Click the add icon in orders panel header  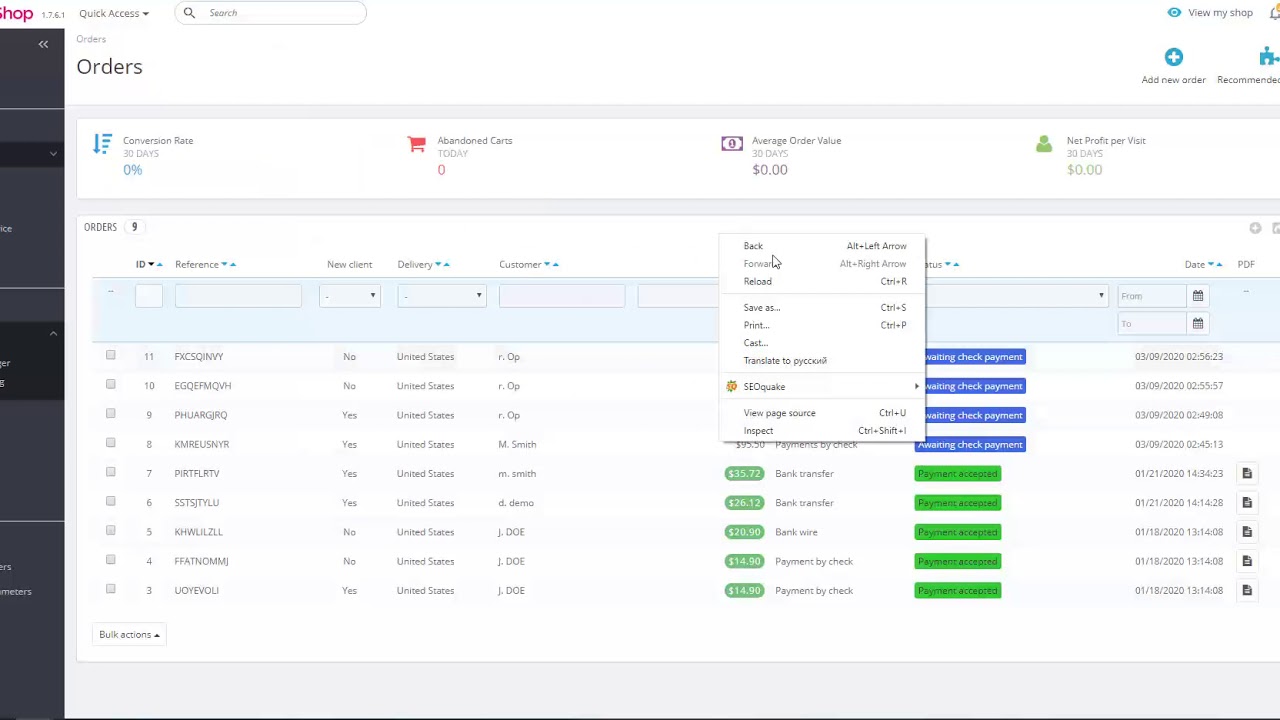click(x=1255, y=228)
